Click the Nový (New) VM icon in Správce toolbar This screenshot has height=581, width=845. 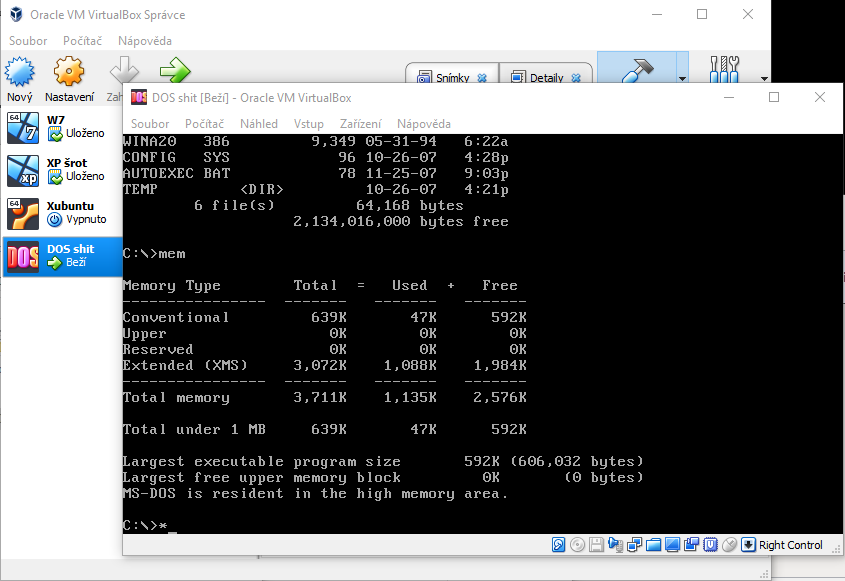coord(19,72)
